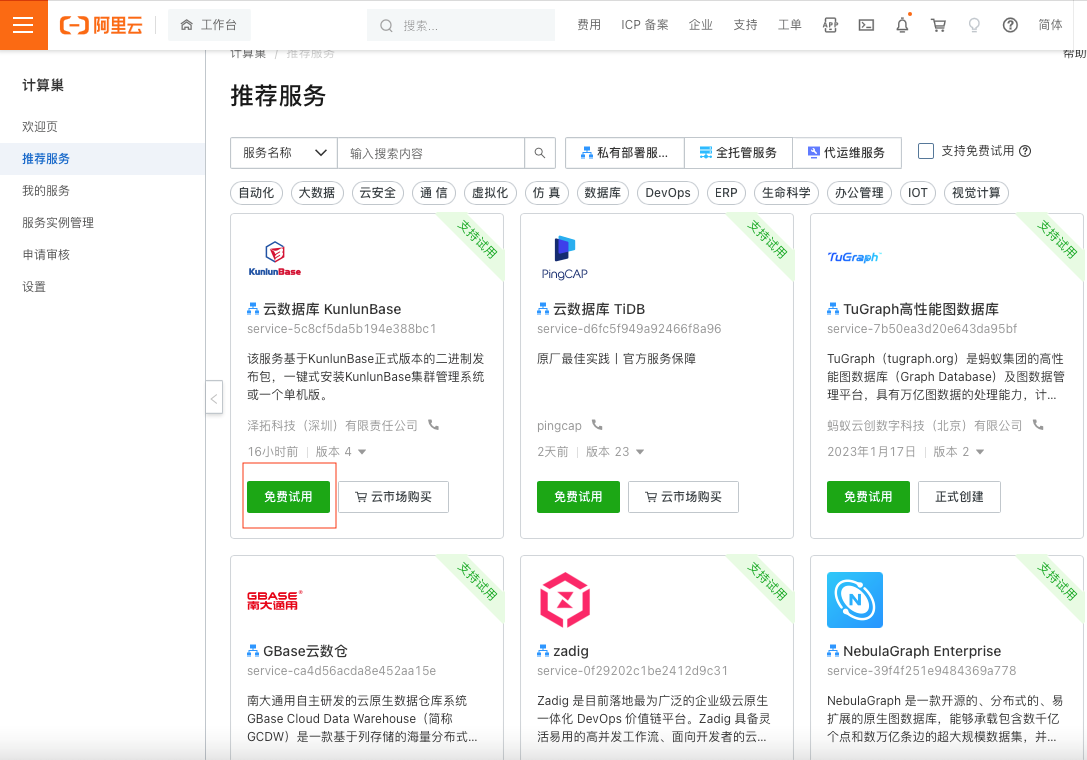Open 设置 in the sidebar
The image size is (1087, 760).
[x=34, y=286]
